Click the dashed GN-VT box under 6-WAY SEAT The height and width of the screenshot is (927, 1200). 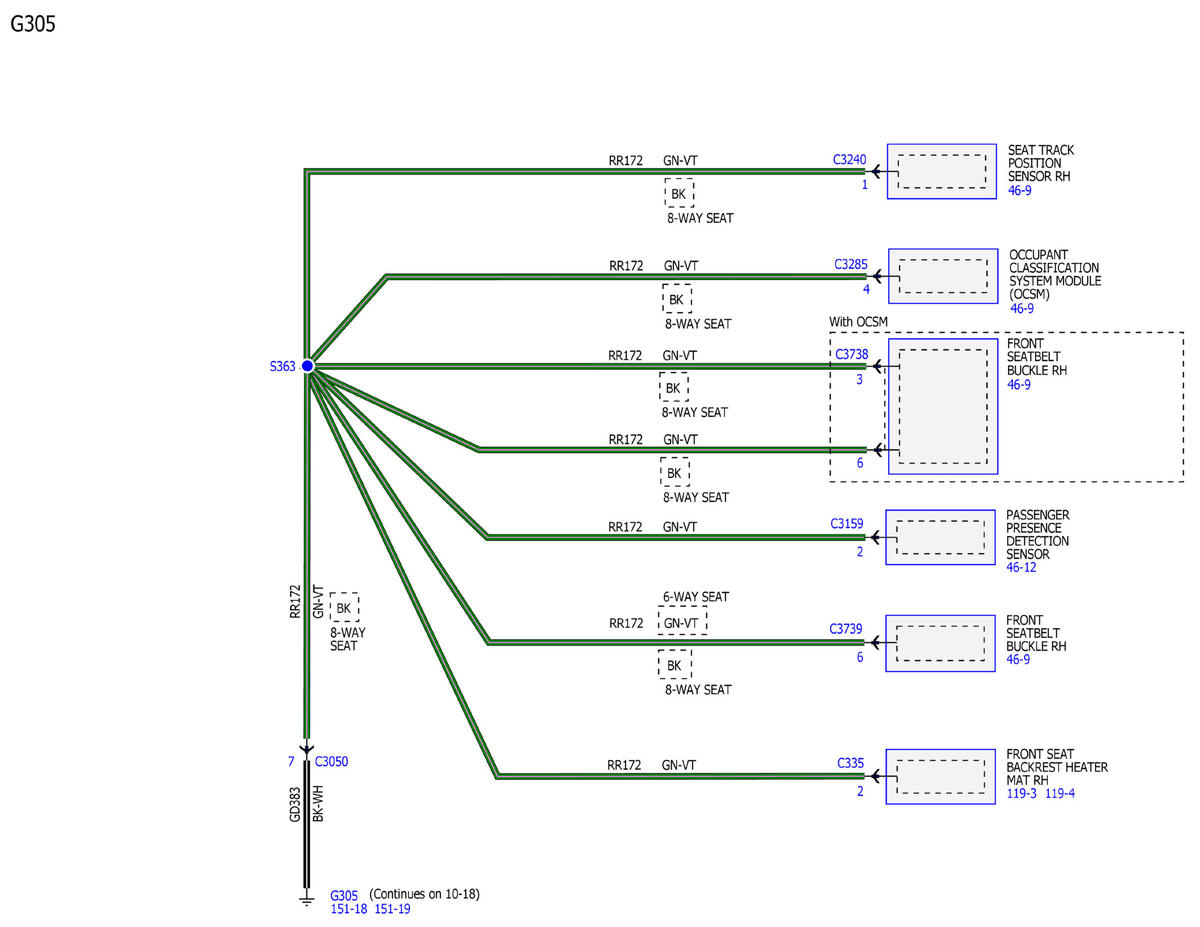tap(682, 622)
